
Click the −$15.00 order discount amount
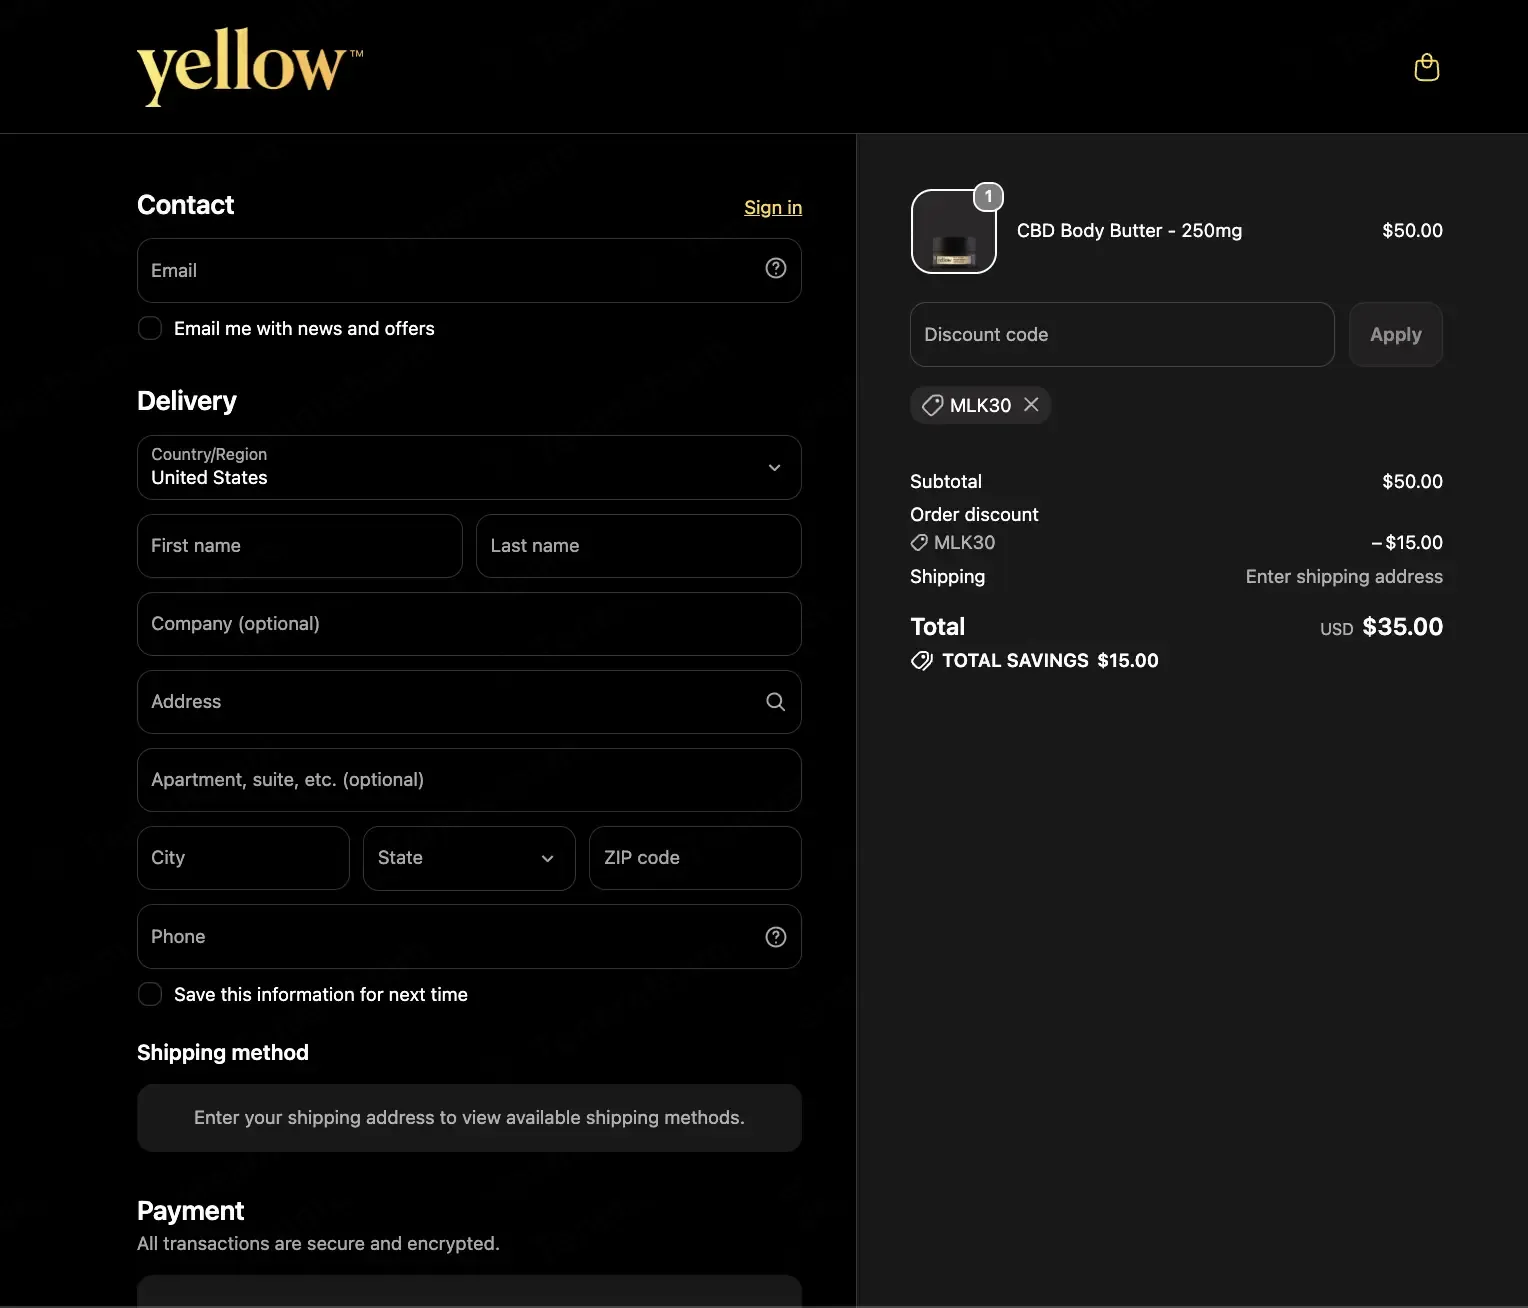[1407, 542]
